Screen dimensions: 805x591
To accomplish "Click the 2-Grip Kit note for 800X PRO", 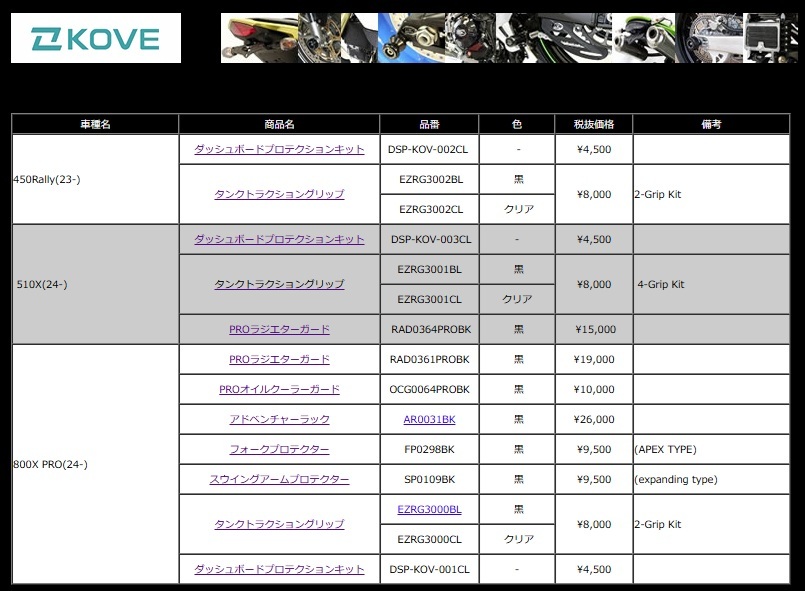I will pyautogui.click(x=658, y=524).
